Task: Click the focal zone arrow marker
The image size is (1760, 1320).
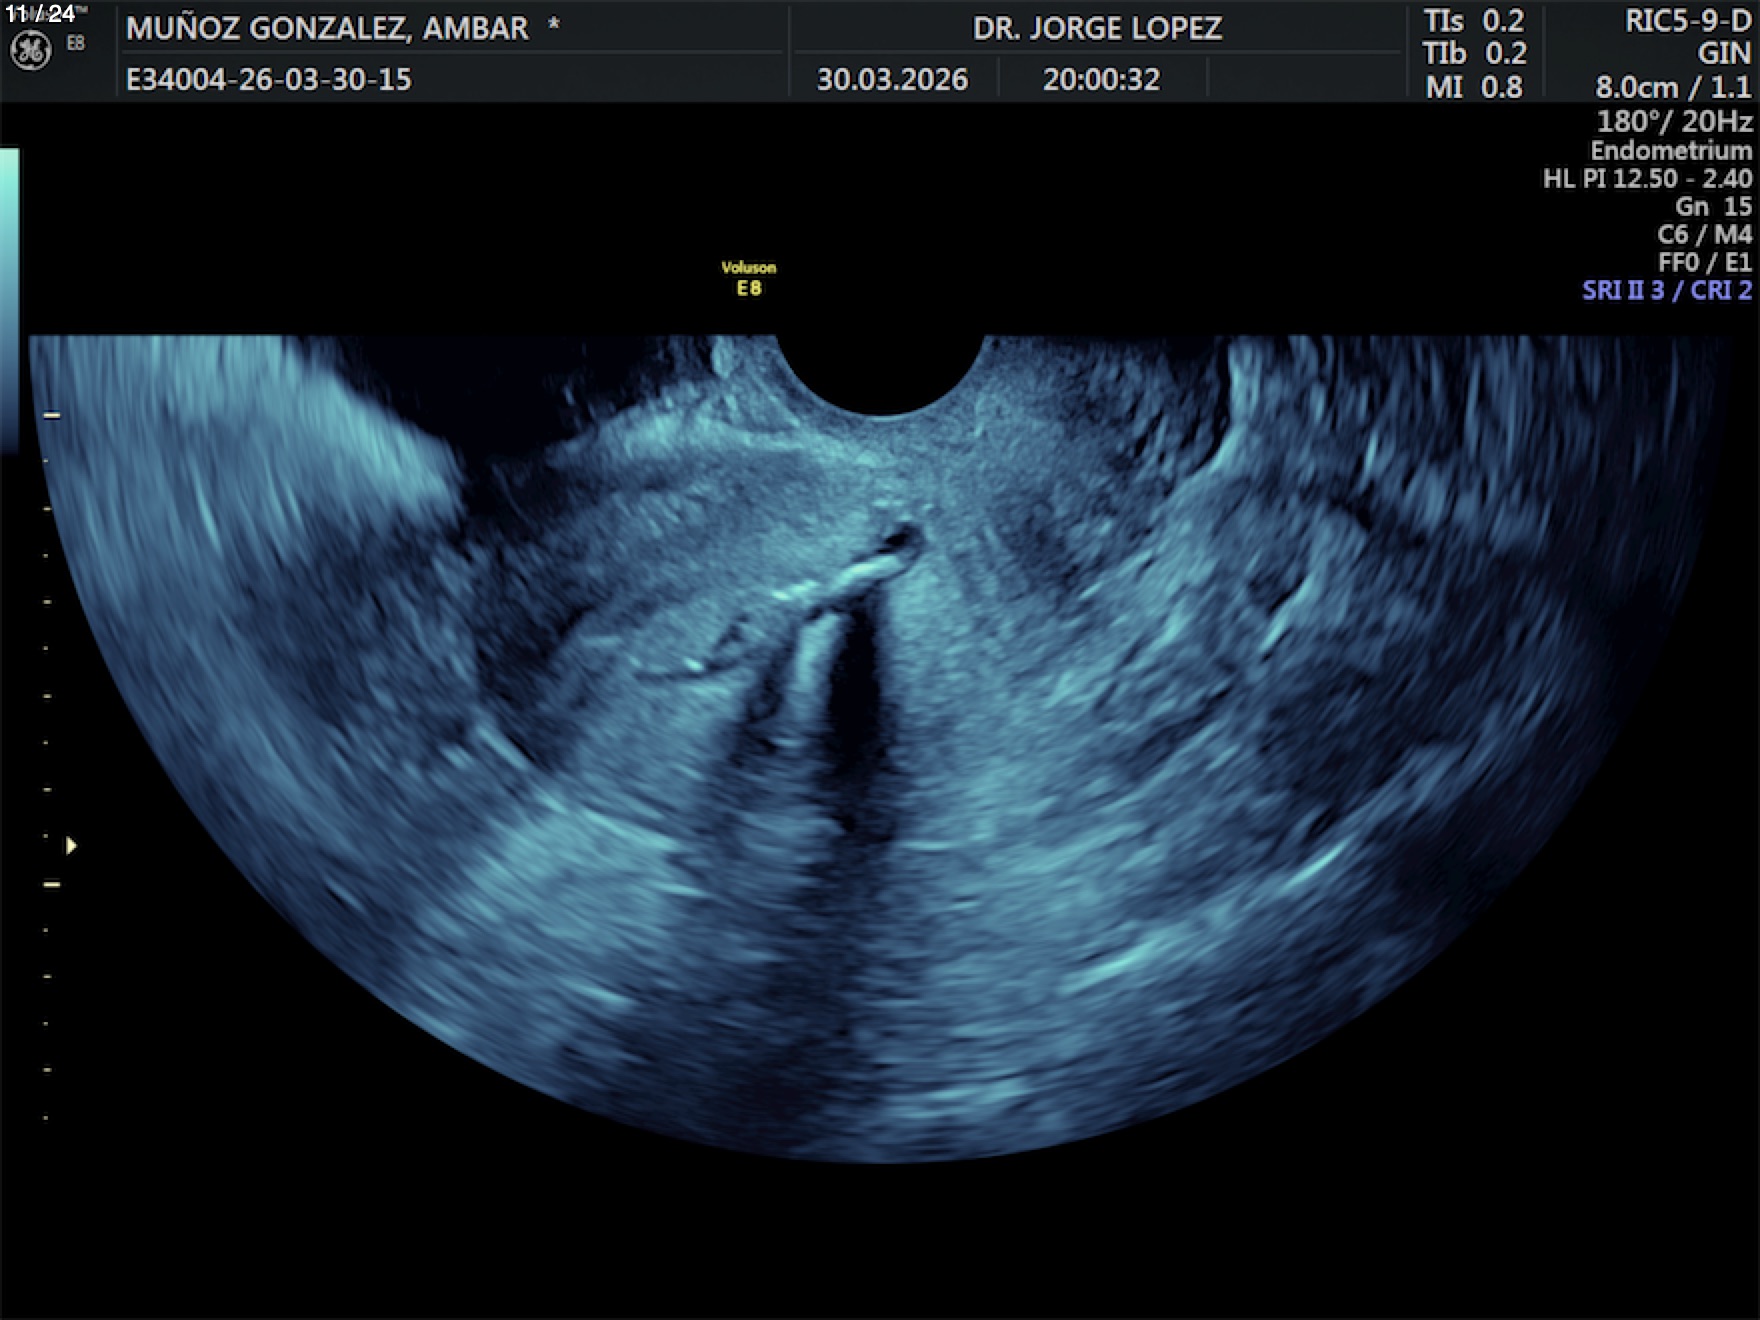Action: point(71,846)
